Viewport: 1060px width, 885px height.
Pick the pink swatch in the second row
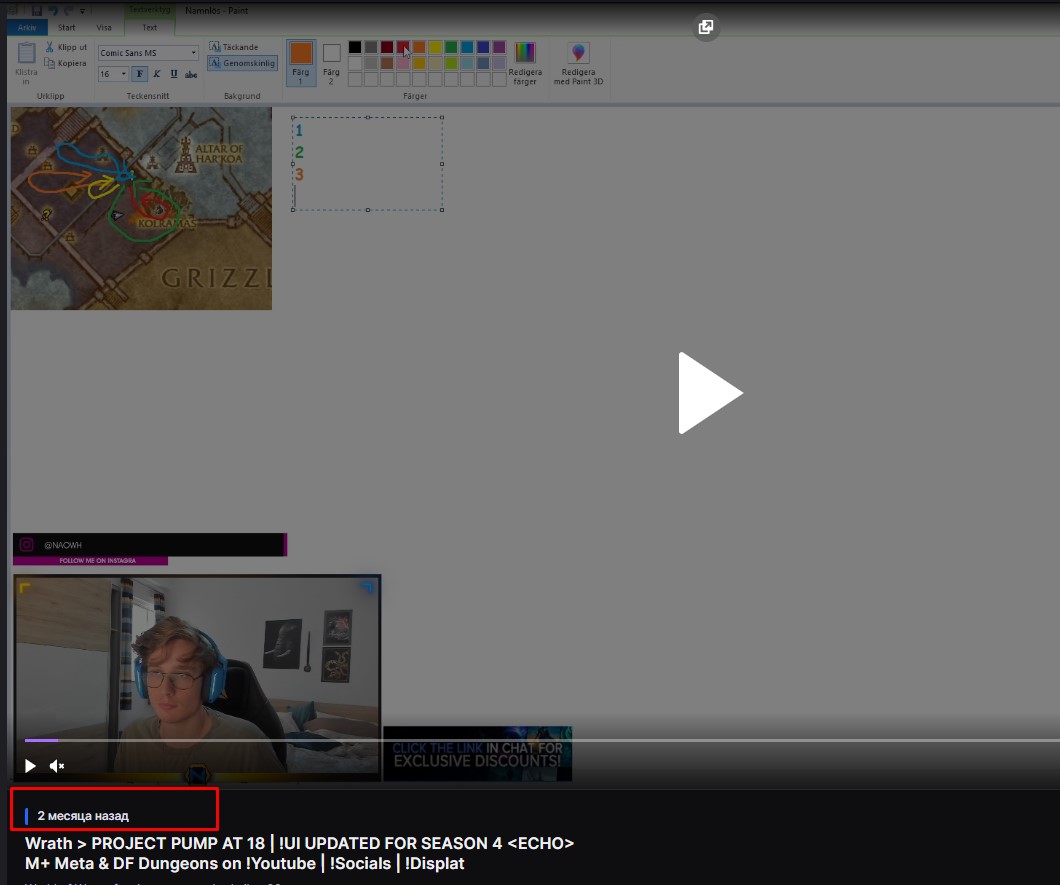pos(403,63)
